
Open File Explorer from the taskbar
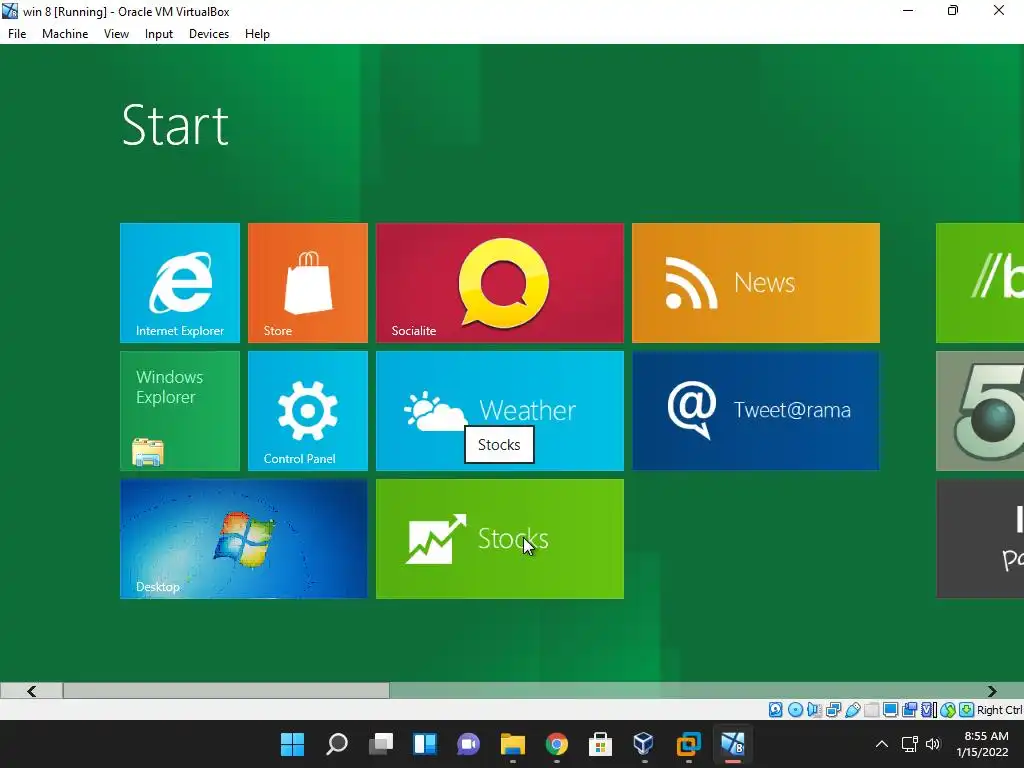[513, 744]
